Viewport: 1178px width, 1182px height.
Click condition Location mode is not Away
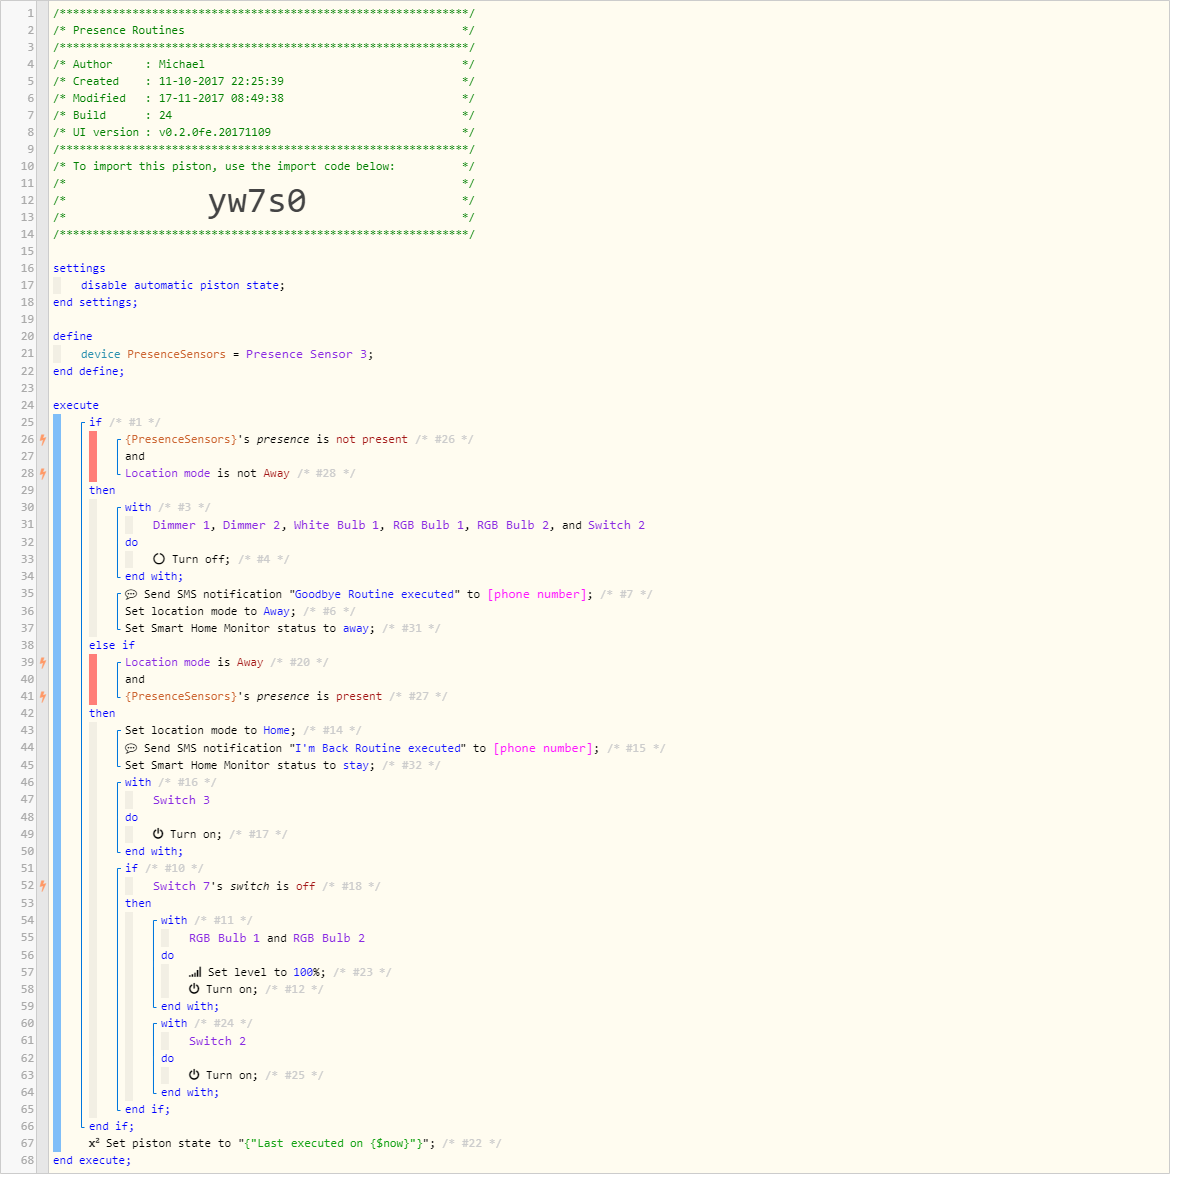207,475
